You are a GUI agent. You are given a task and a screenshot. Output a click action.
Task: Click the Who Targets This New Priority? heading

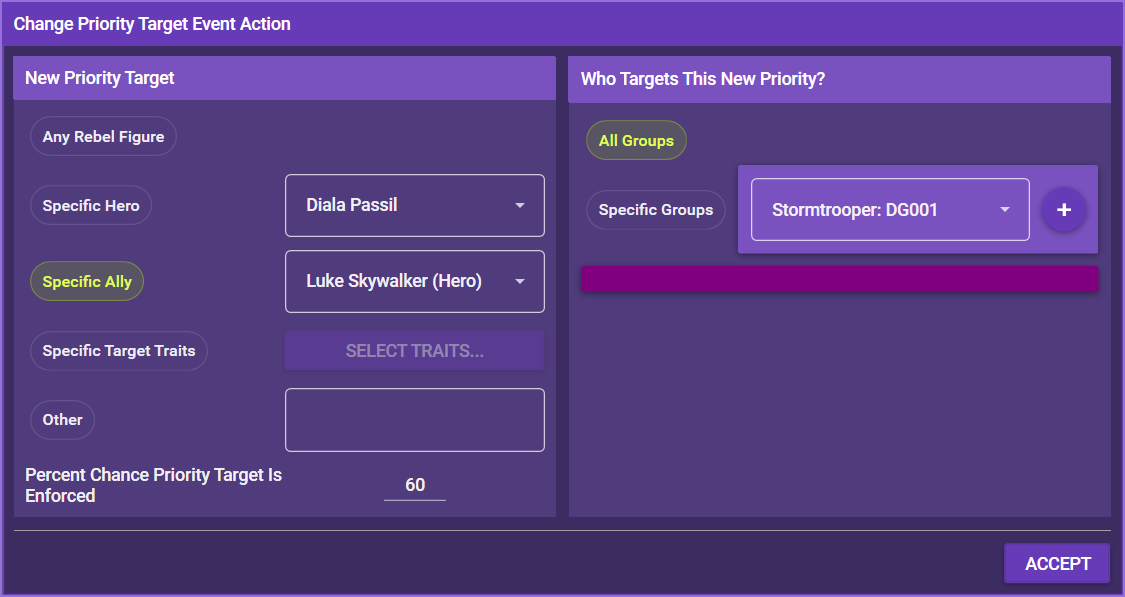click(x=703, y=79)
